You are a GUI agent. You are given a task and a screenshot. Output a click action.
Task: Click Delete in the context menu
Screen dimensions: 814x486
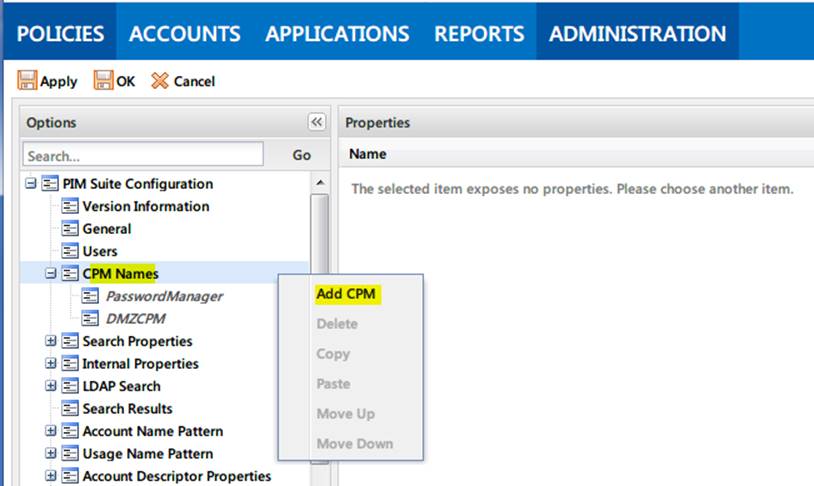[337, 324]
